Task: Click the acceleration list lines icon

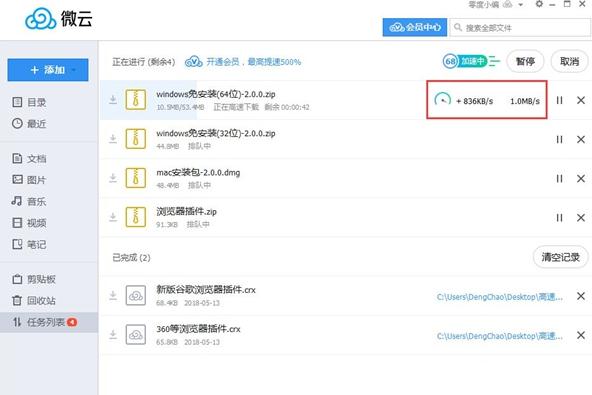Action: (x=495, y=61)
